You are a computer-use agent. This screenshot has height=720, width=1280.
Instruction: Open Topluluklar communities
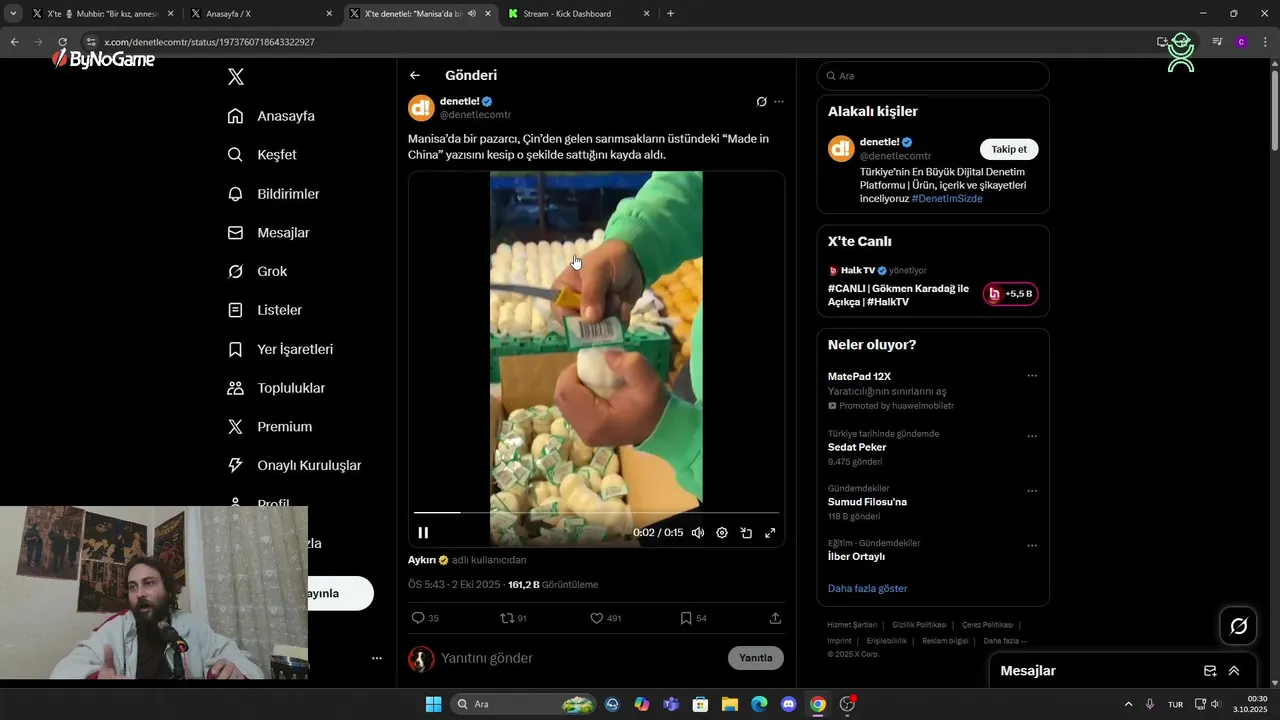point(276,388)
